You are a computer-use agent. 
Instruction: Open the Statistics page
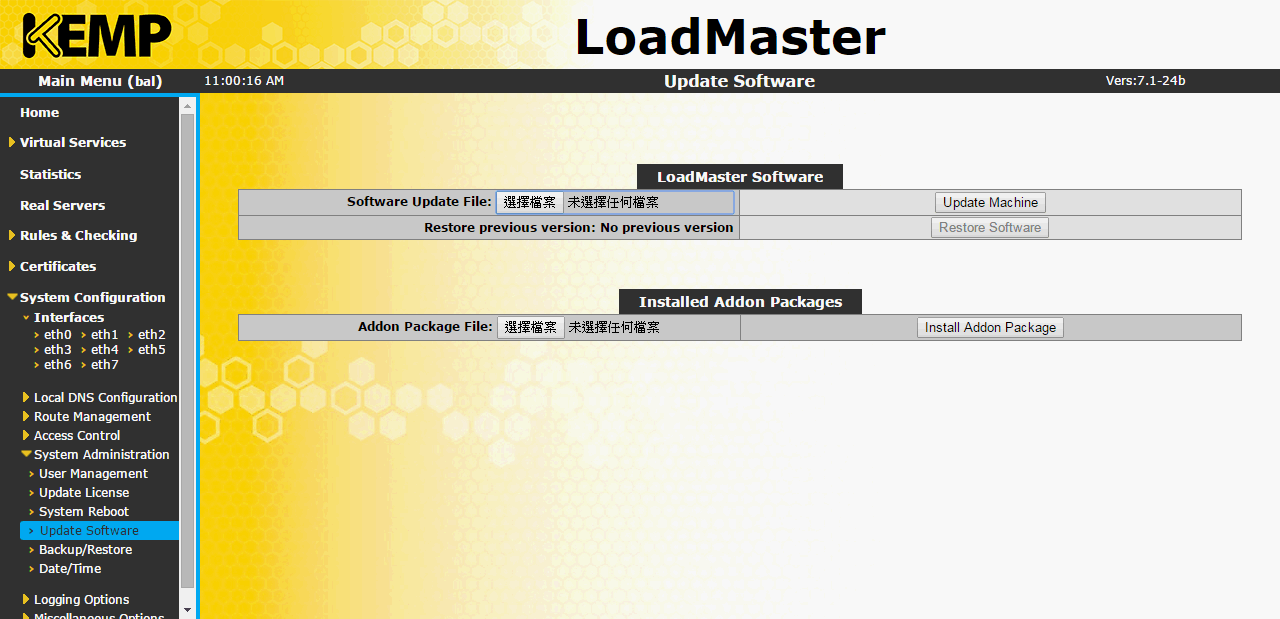click(x=50, y=174)
